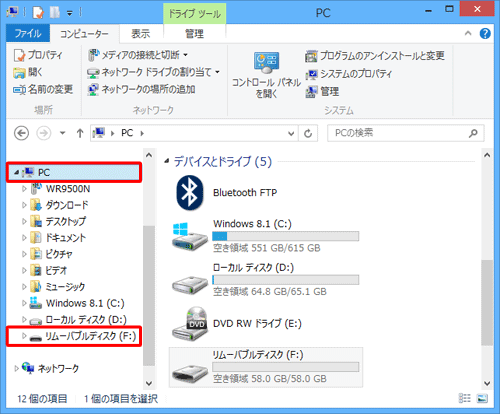Viewport: 500px width, 414px height.
Task: Switch to the 表示 tab
Action: click(141, 34)
